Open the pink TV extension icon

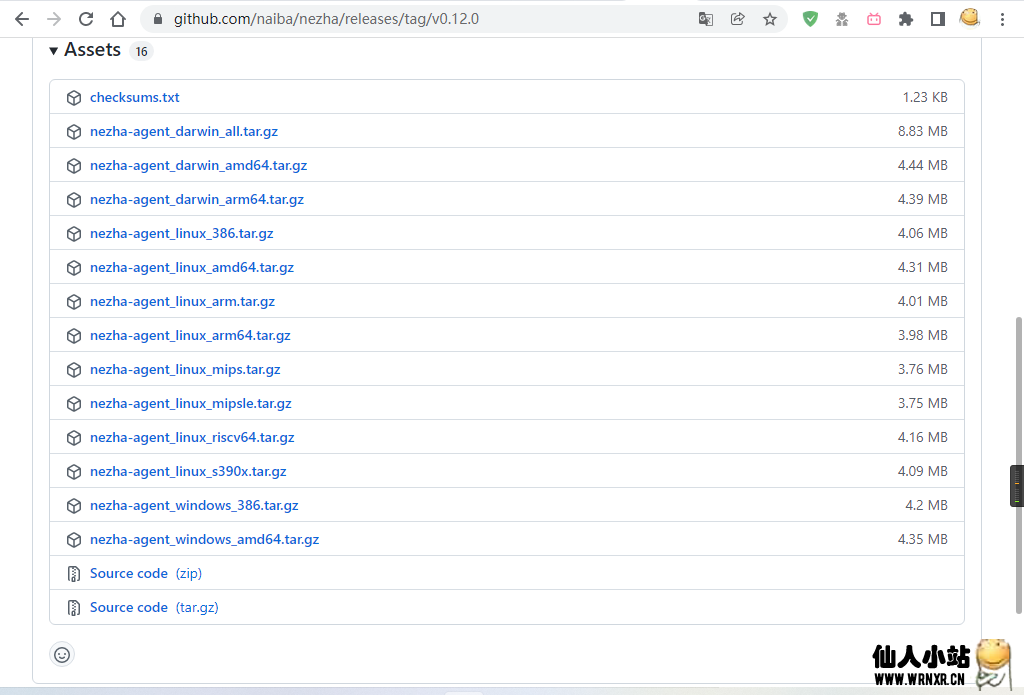[x=874, y=19]
